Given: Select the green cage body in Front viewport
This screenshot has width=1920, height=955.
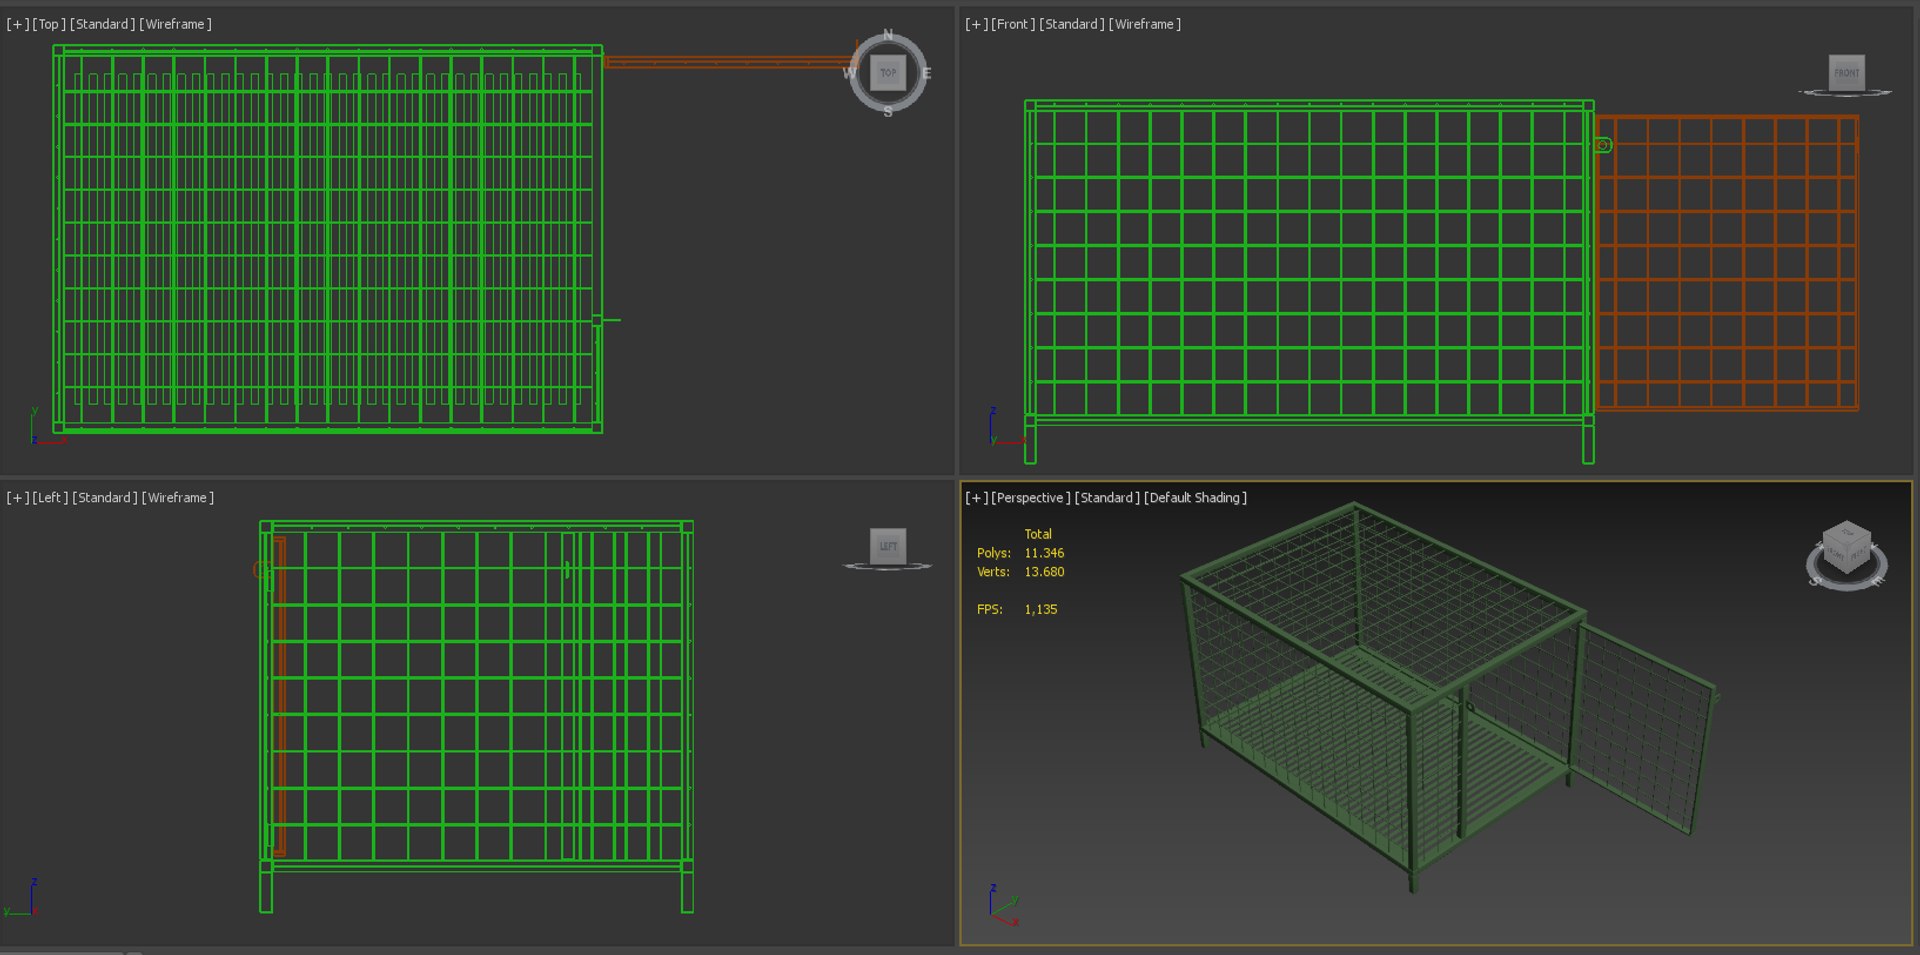Looking at the screenshot, I should point(1309,281).
